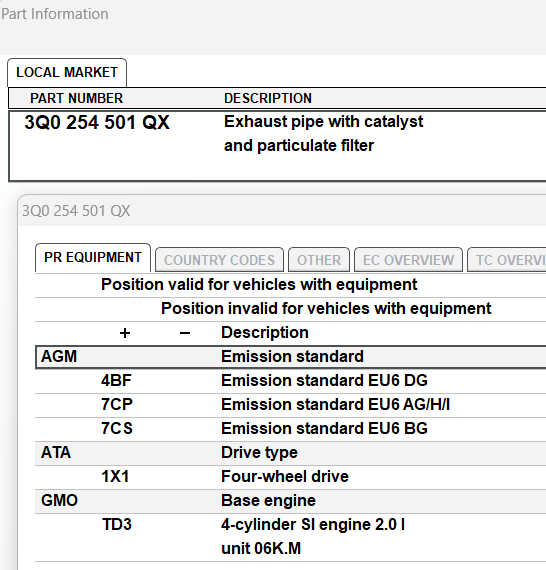Select the TD3 4-cylinder SI engine row

[x=291, y=537]
